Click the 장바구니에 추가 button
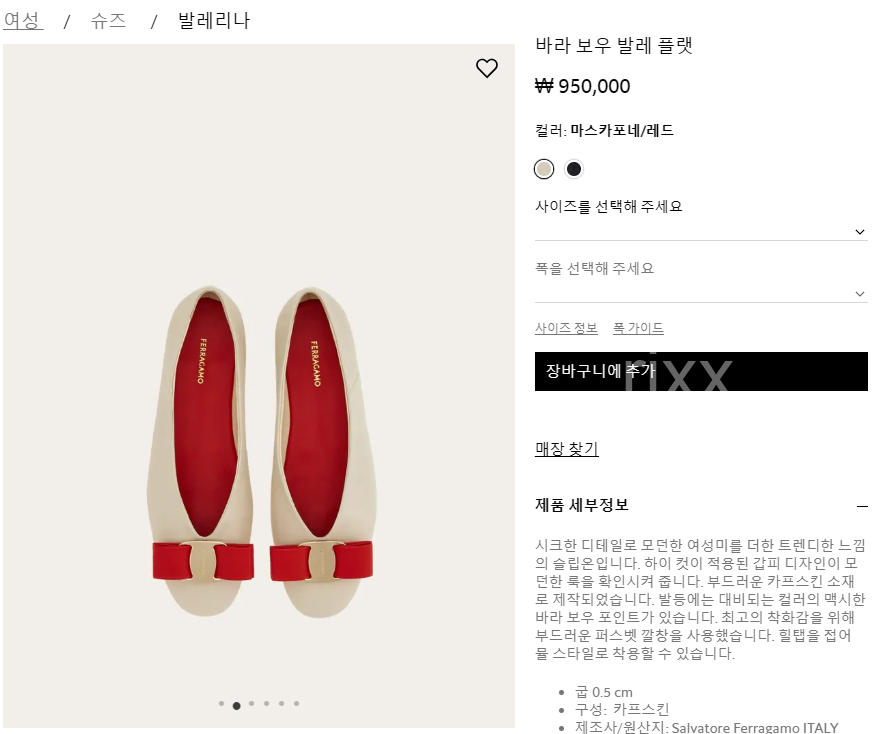Screen dimensions: 876x734 pos(700,371)
